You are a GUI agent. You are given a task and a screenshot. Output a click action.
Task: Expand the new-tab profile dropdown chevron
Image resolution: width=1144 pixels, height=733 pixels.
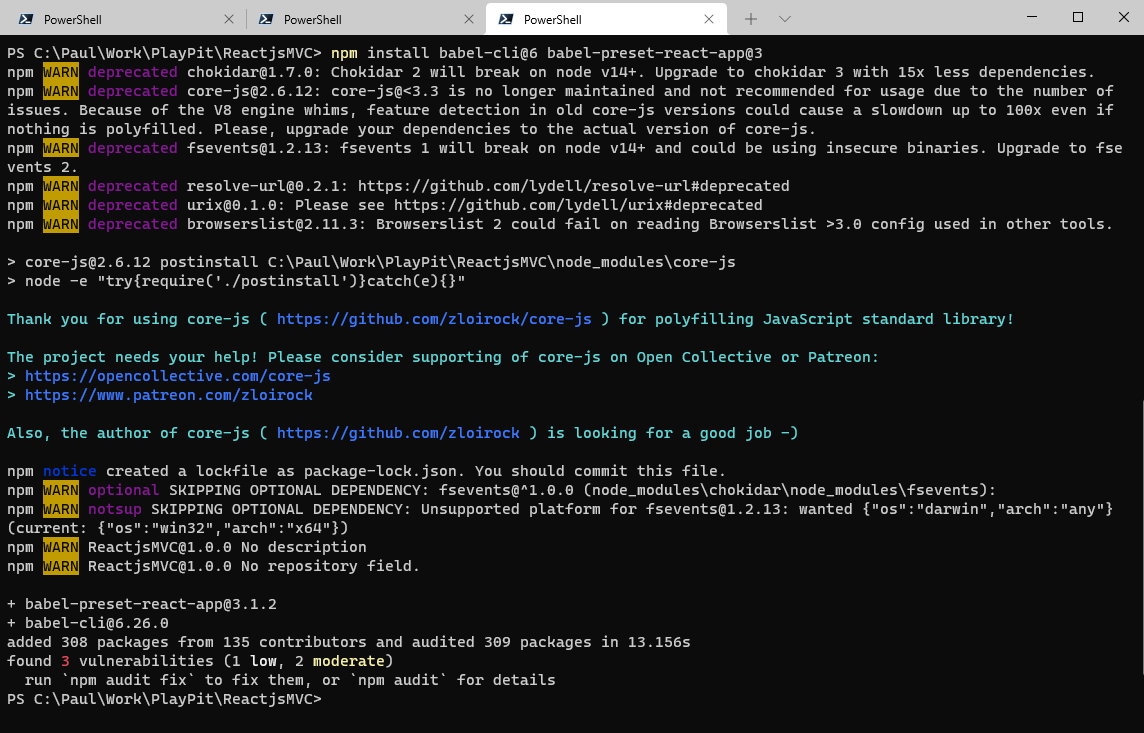(785, 19)
